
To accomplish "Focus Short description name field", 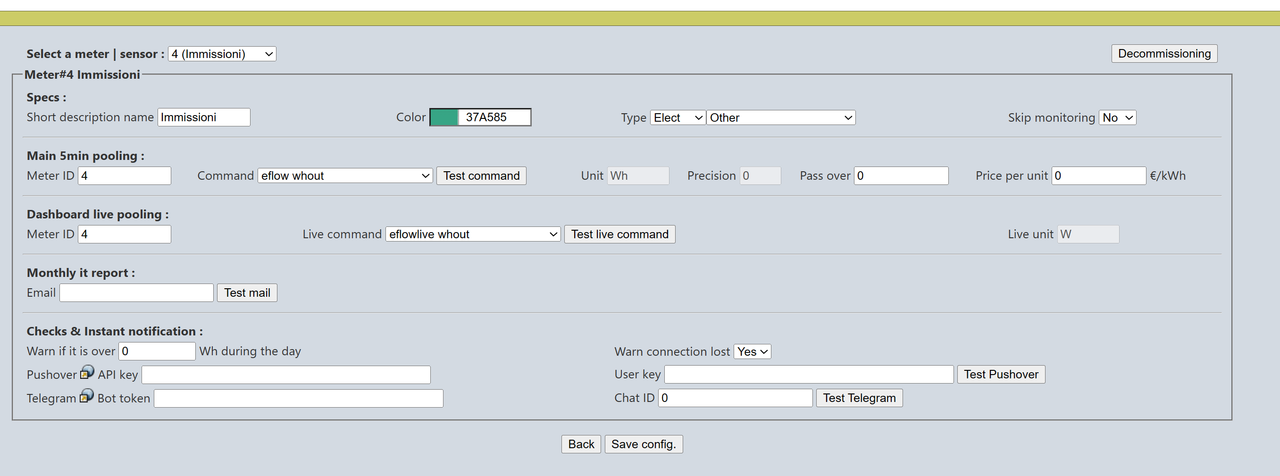I will pos(204,117).
